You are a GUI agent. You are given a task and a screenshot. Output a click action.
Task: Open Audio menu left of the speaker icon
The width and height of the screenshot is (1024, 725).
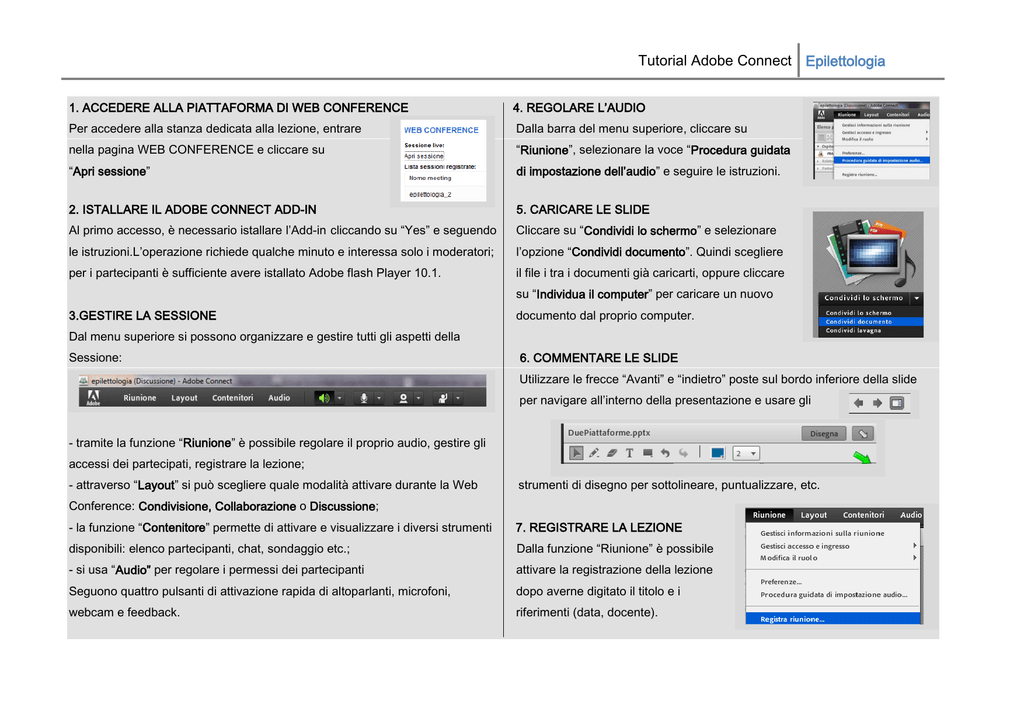(279, 398)
